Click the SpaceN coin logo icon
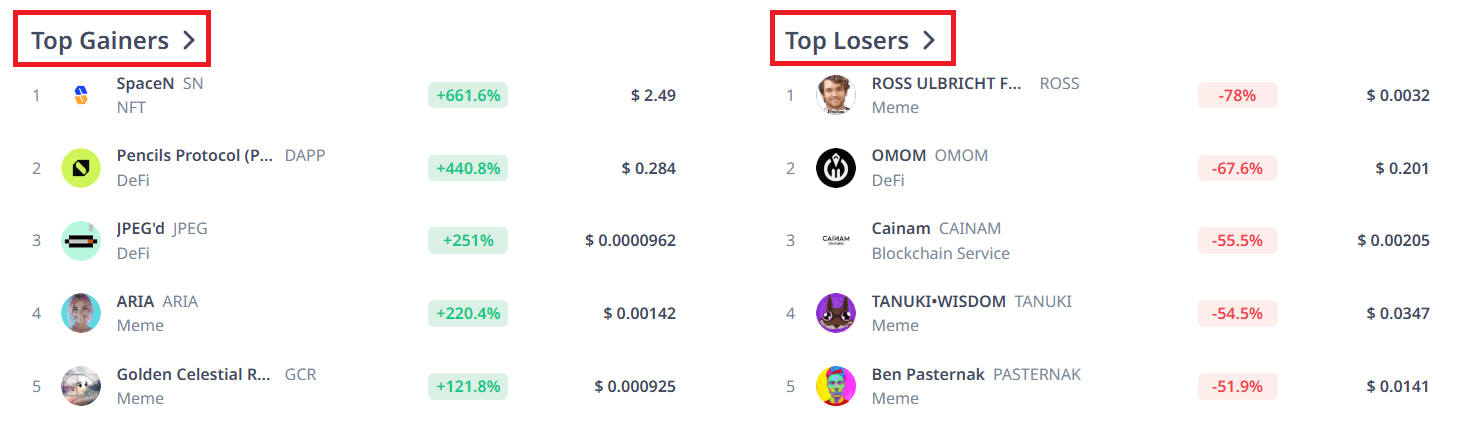This screenshot has width=1478, height=438. 81,96
